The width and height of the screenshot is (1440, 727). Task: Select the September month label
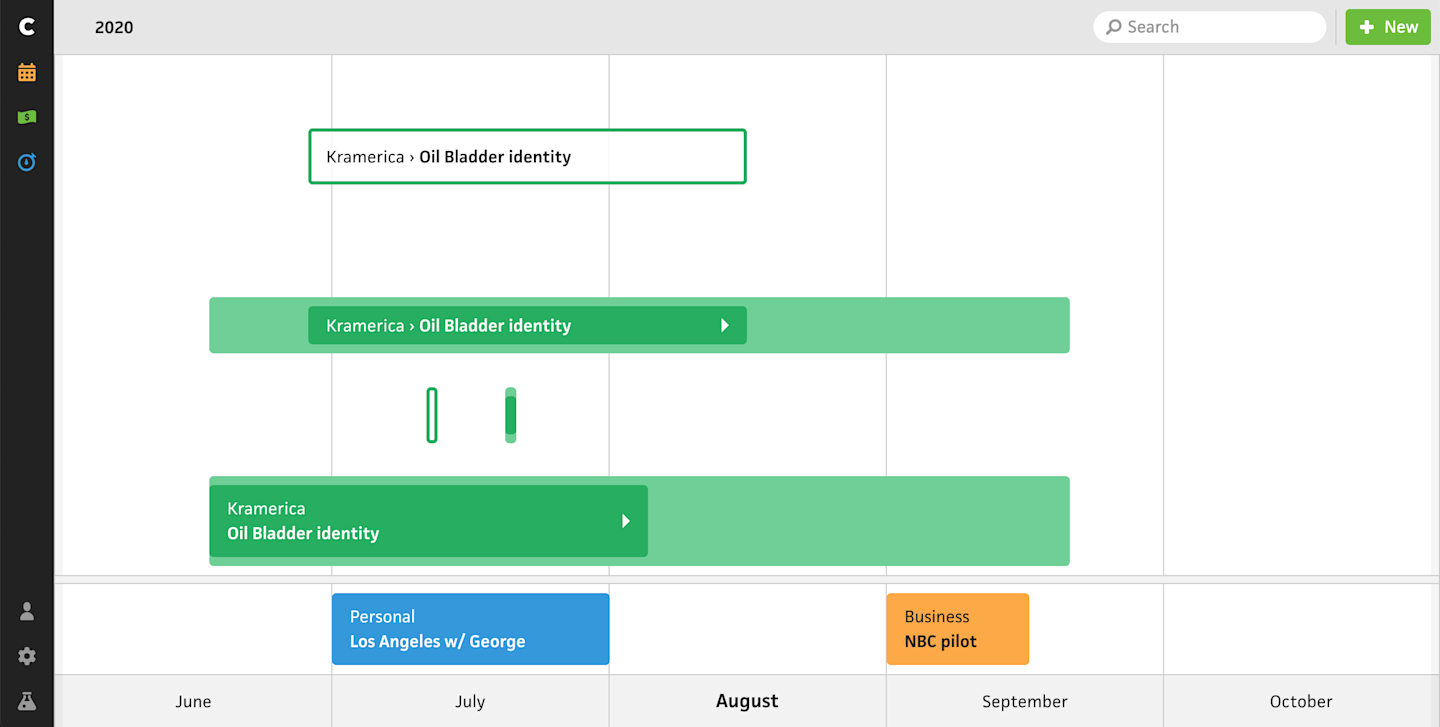coord(1025,701)
